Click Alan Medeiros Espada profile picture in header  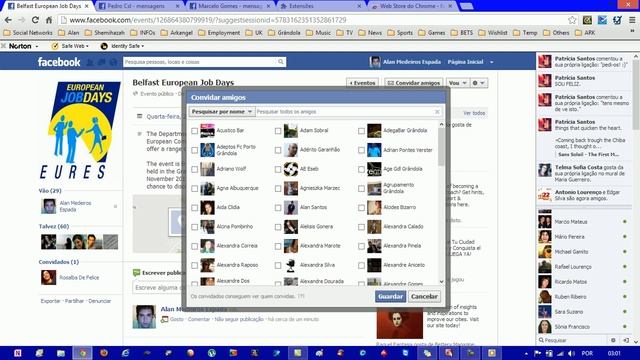point(375,62)
